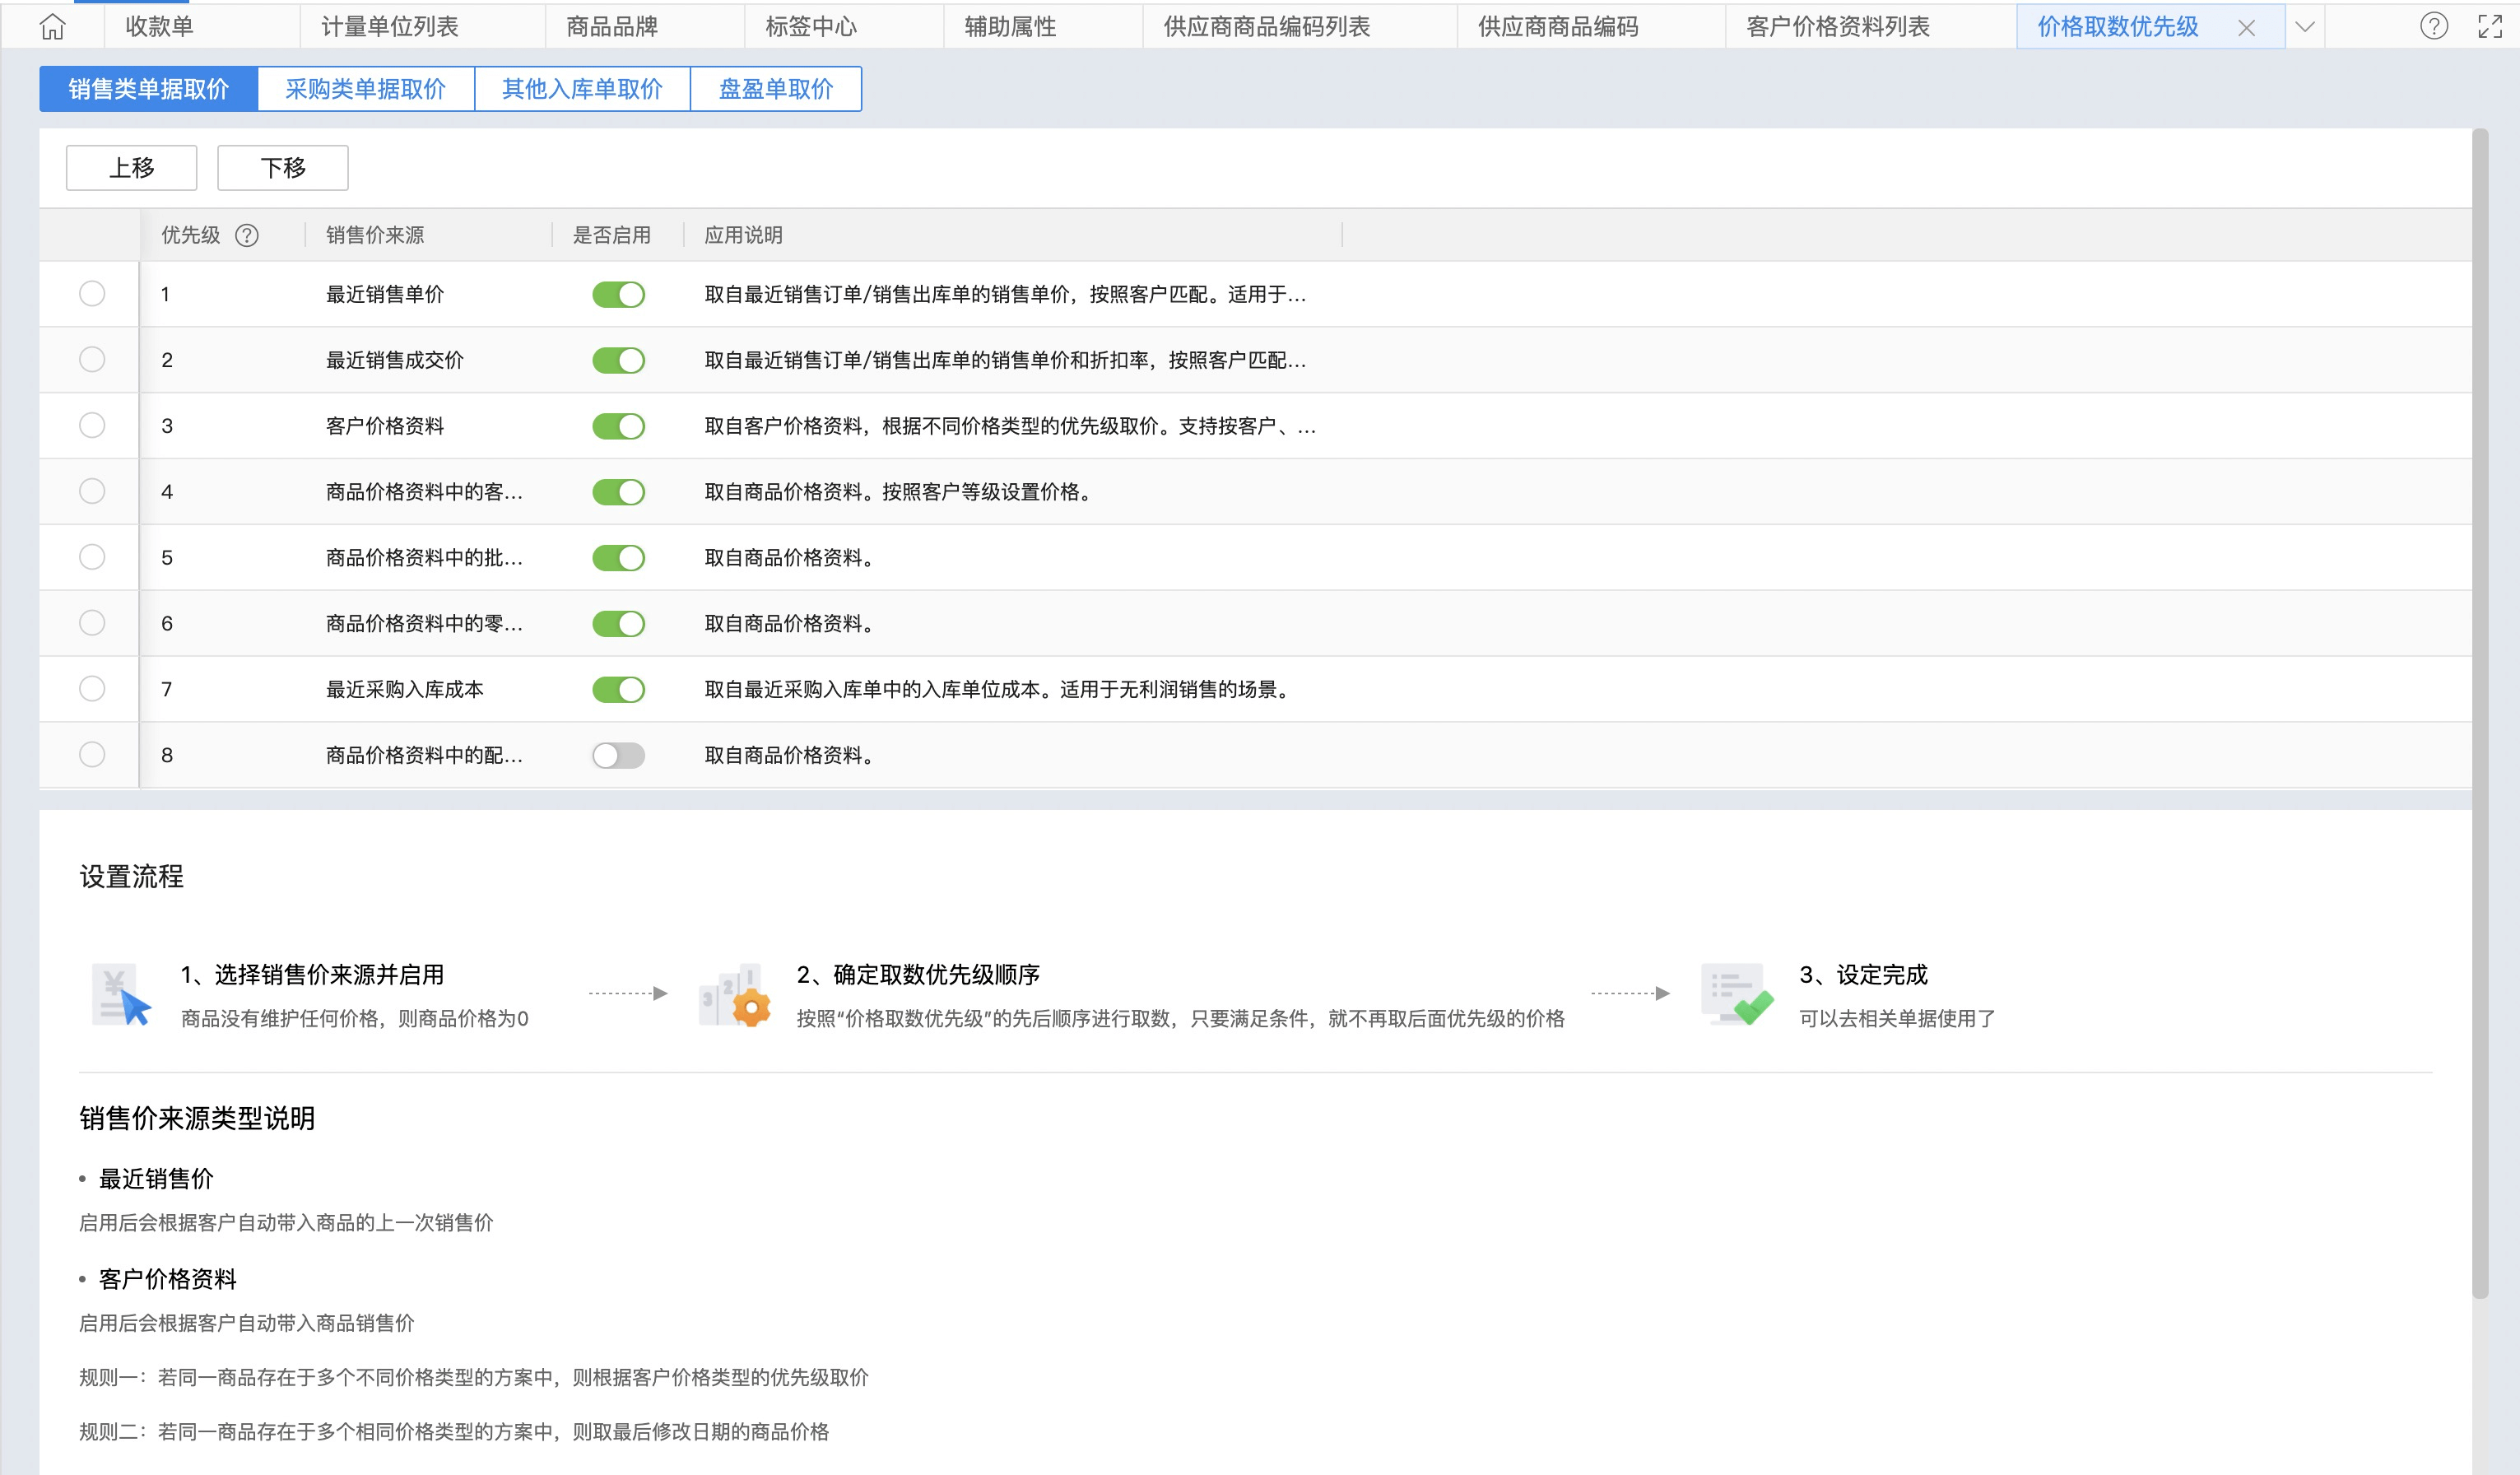The height and width of the screenshot is (1475, 2520).
Task: Select the 客户价格资料 row radio button
Action: point(92,425)
